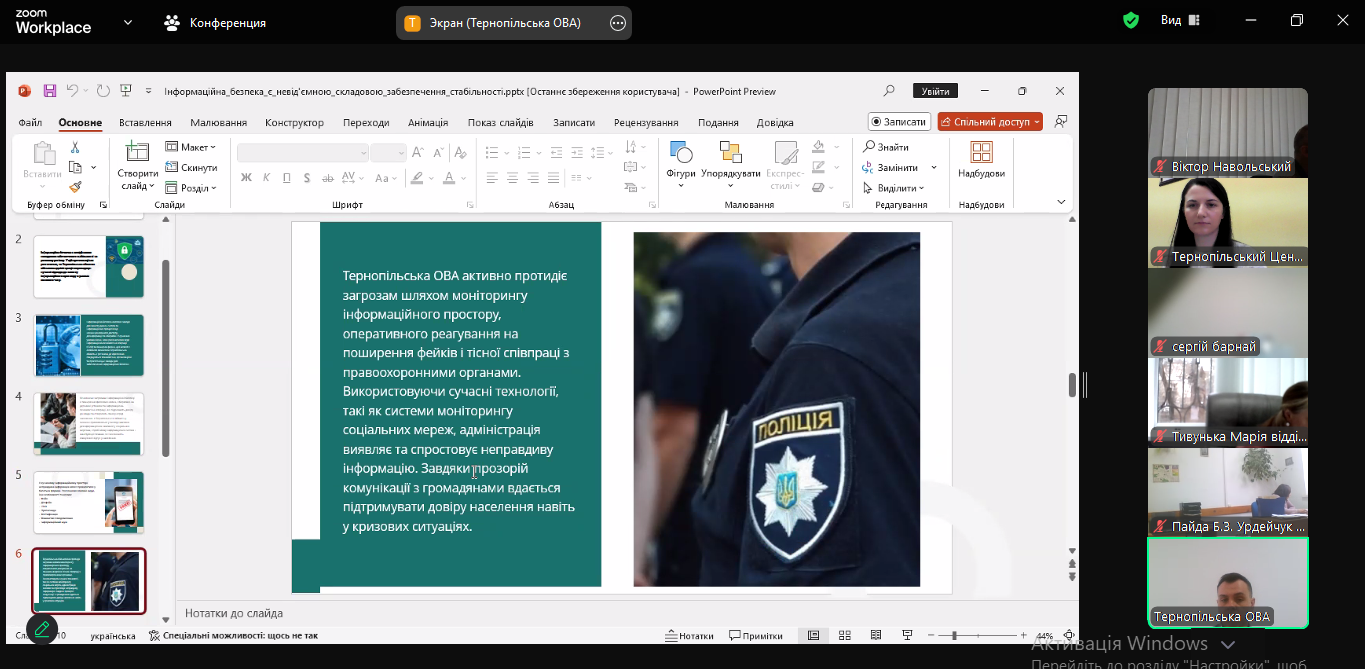
Task: Open the Упорядкувати arrange tool
Action: point(731,165)
